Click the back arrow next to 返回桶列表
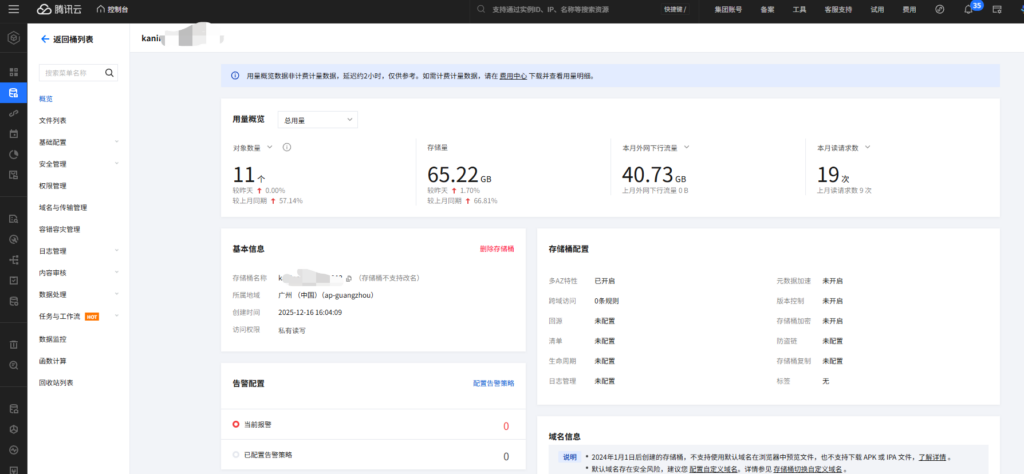 (45, 39)
